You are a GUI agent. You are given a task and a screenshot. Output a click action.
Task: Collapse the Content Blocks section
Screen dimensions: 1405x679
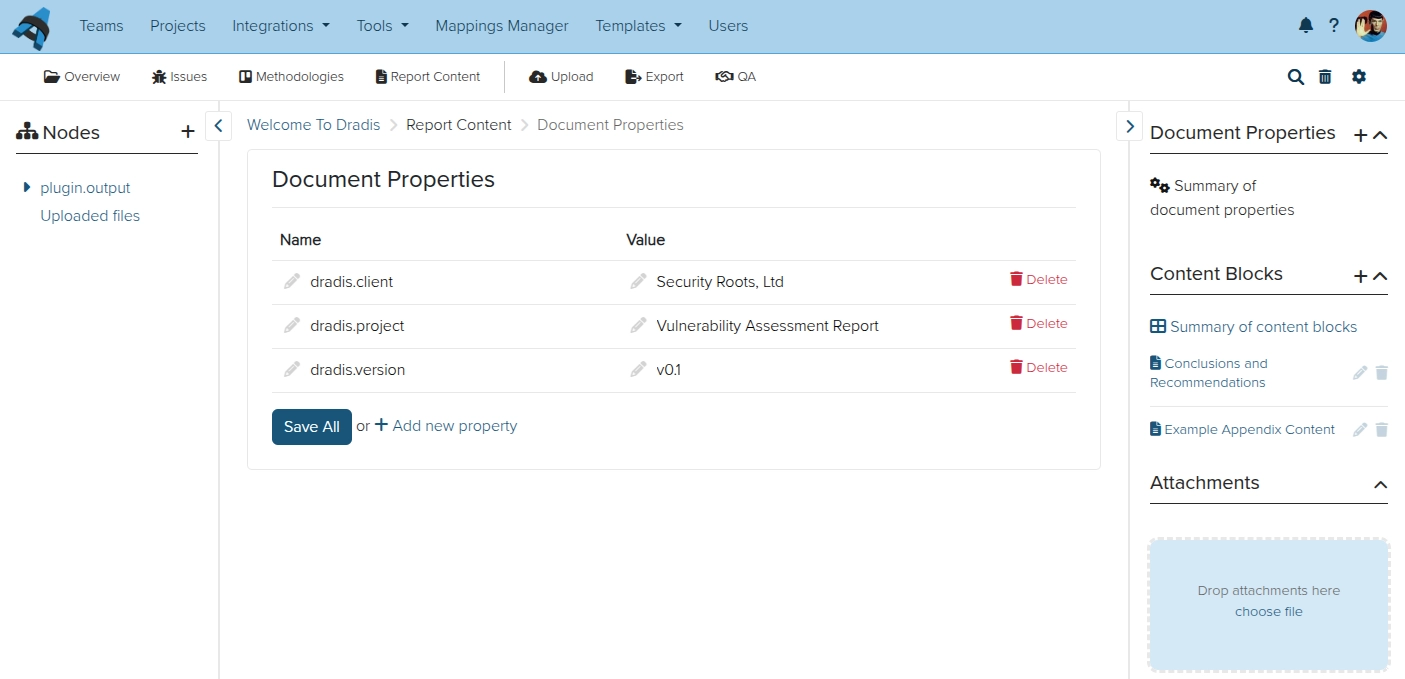click(1380, 276)
